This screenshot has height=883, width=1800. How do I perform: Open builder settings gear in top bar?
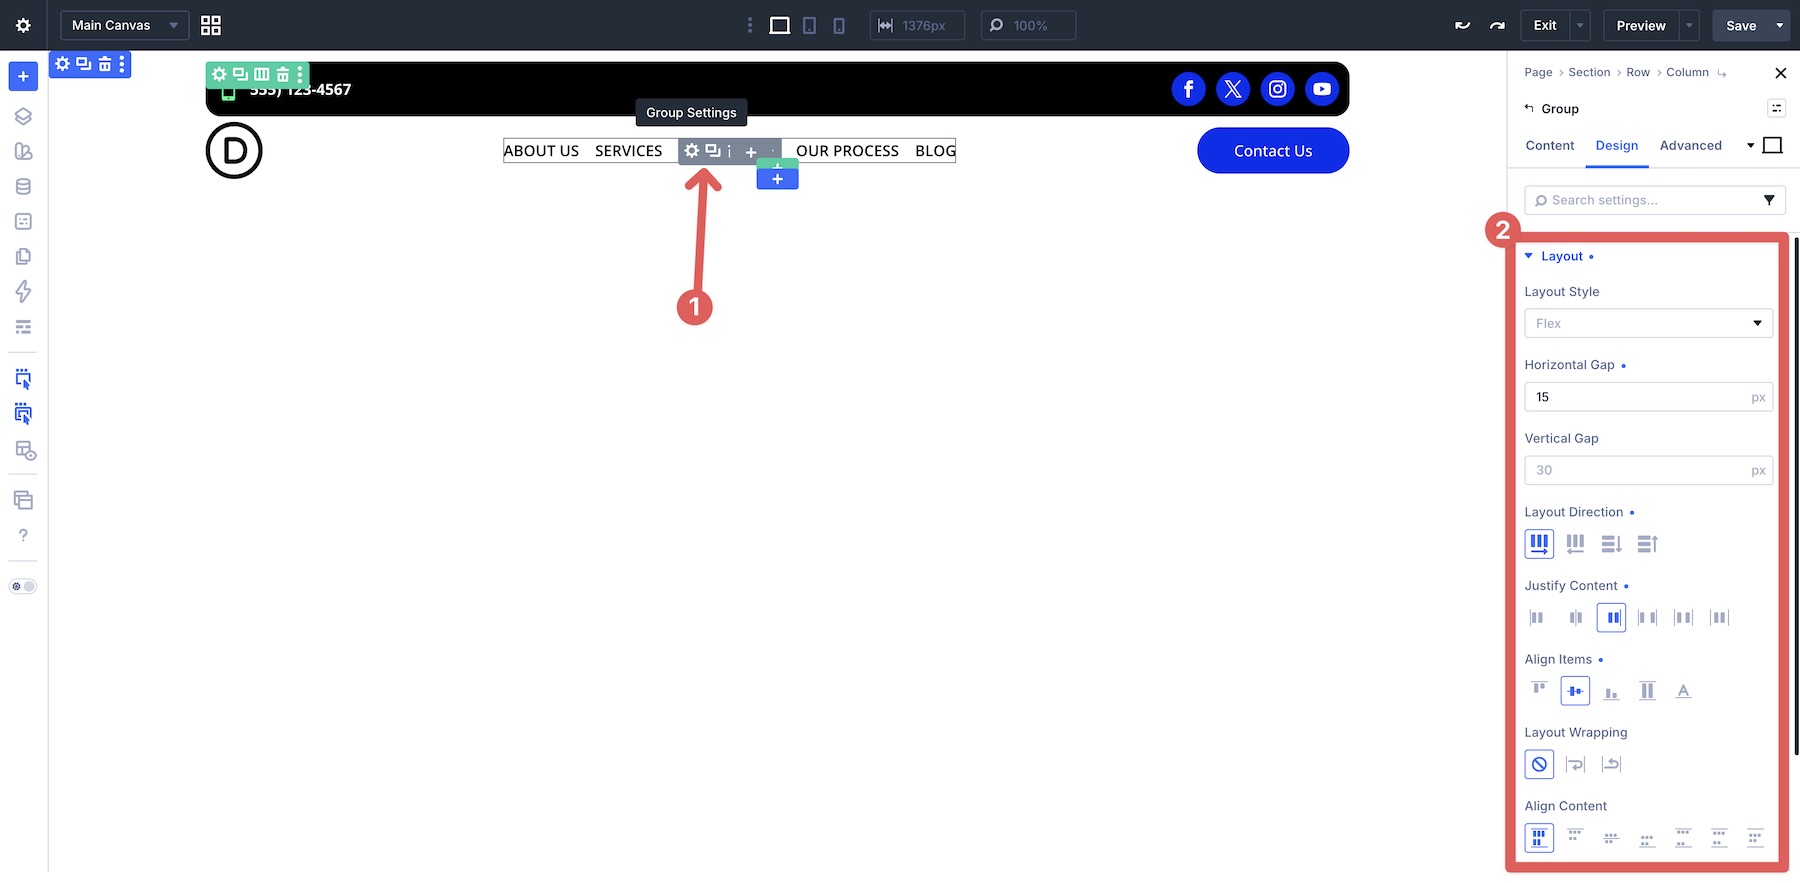(23, 25)
